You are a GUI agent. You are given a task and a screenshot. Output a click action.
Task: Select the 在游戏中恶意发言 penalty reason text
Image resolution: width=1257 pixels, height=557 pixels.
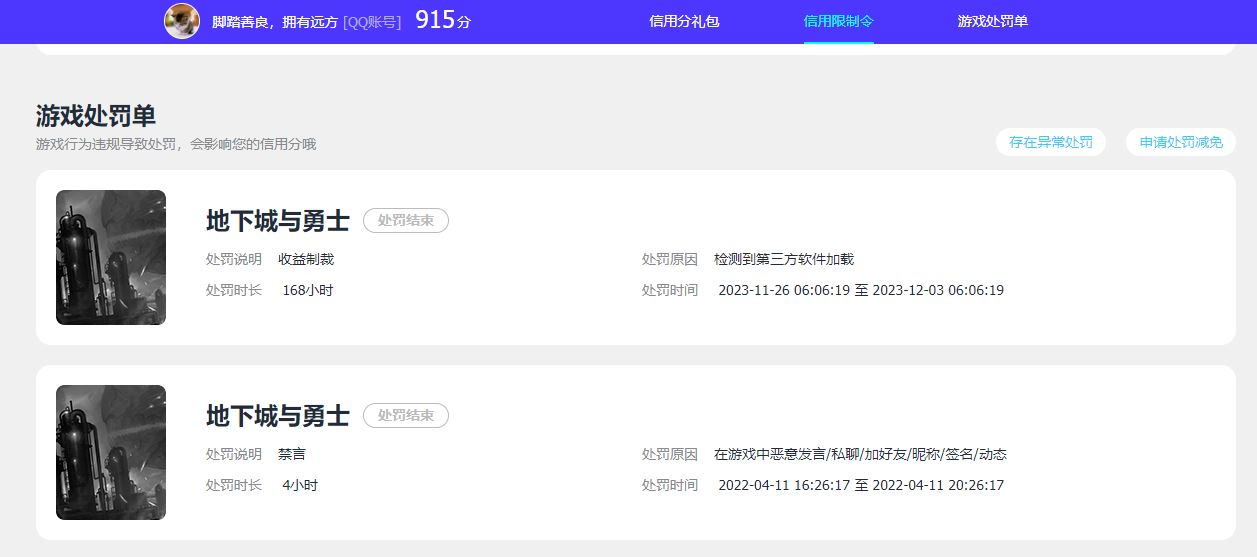860,454
